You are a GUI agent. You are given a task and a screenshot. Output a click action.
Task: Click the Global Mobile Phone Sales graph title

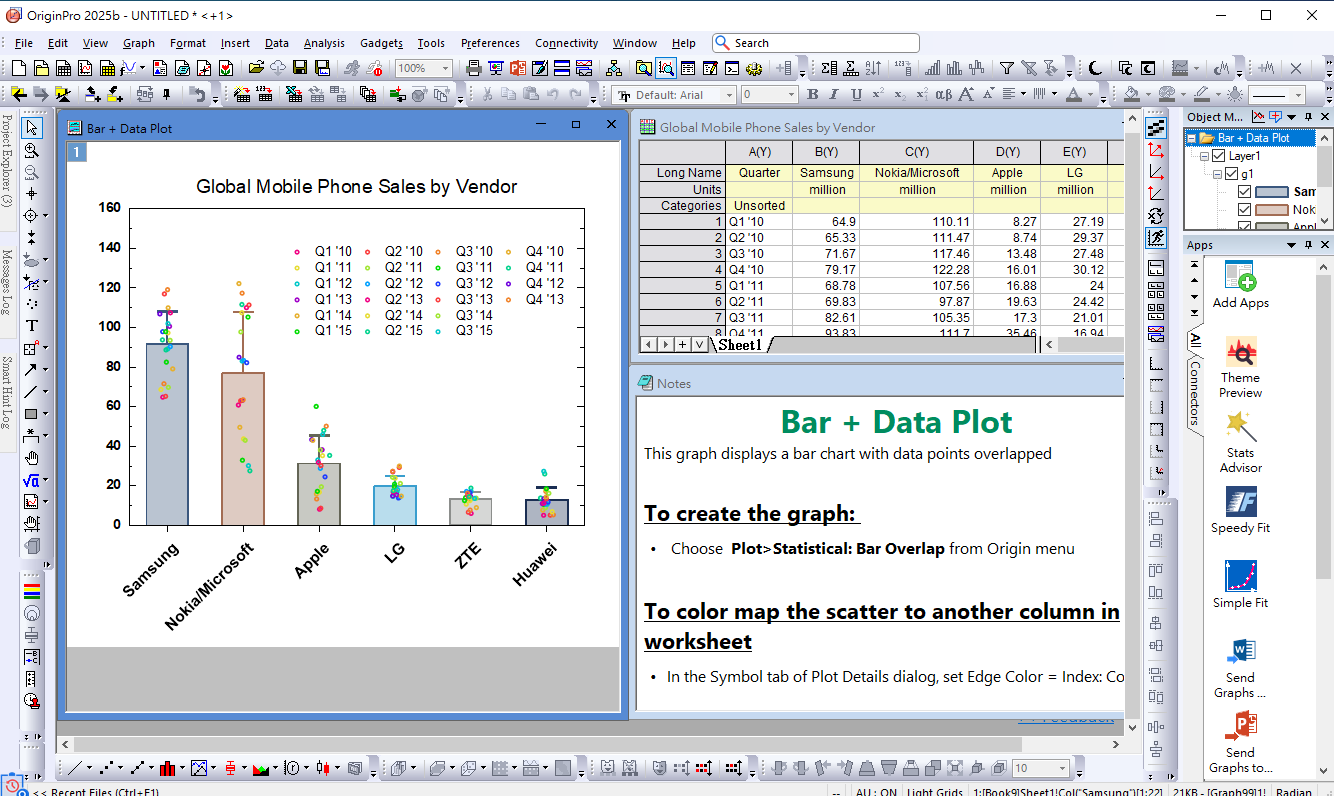point(357,186)
